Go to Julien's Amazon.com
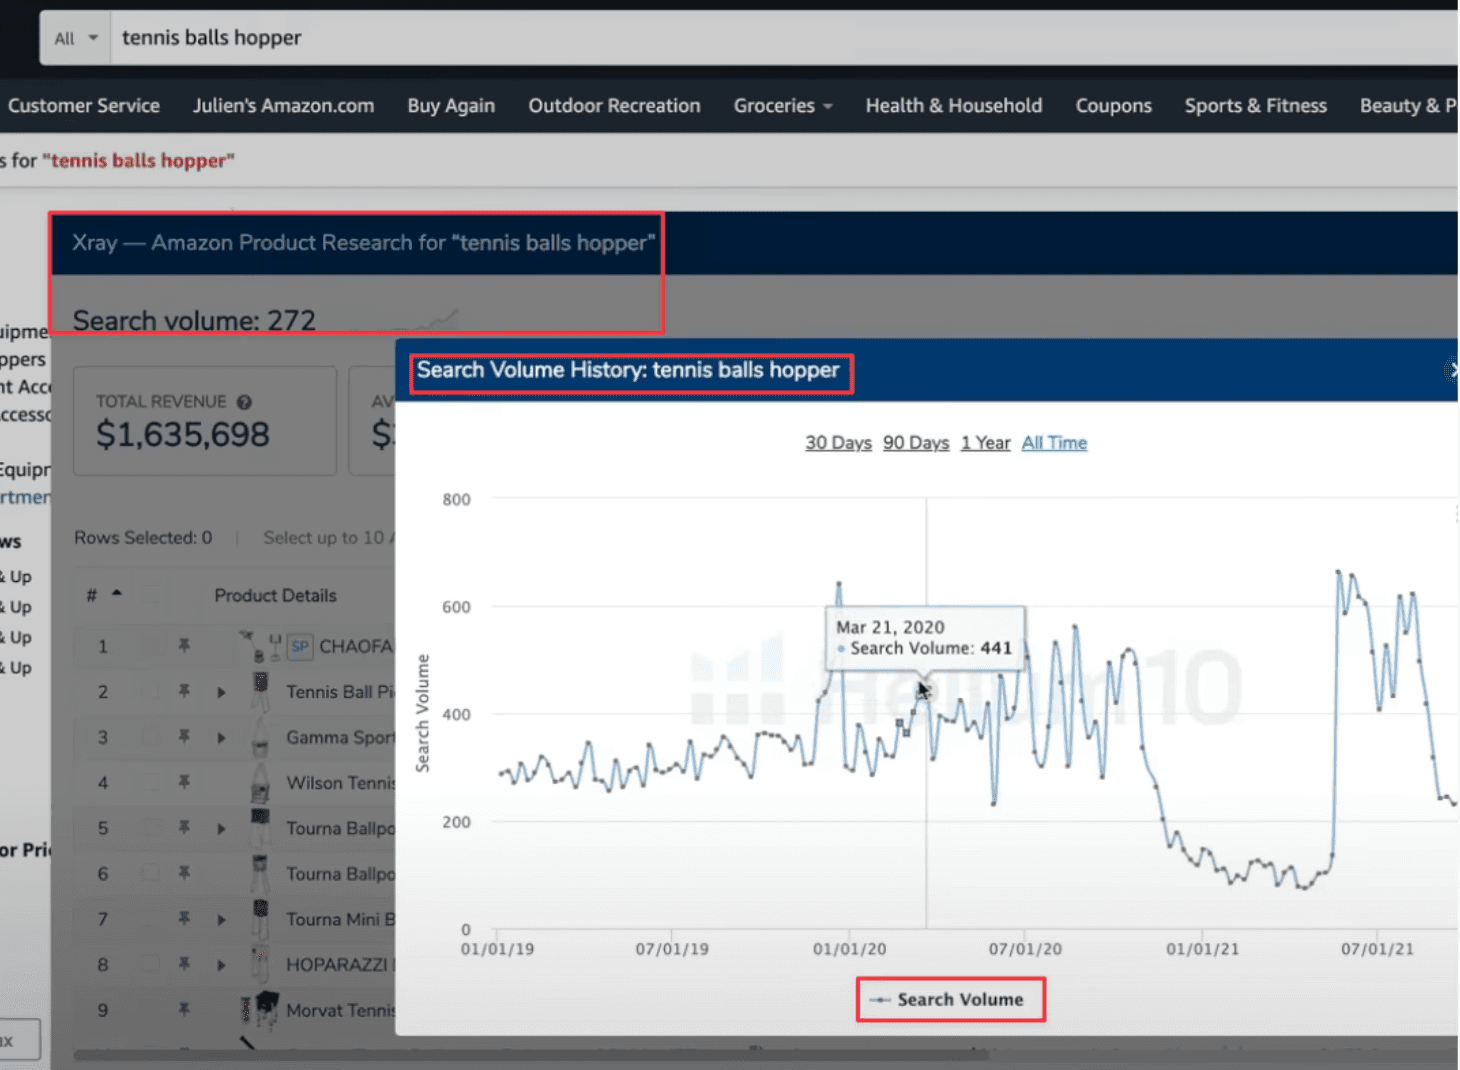This screenshot has height=1070, width=1460. point(284,106)
